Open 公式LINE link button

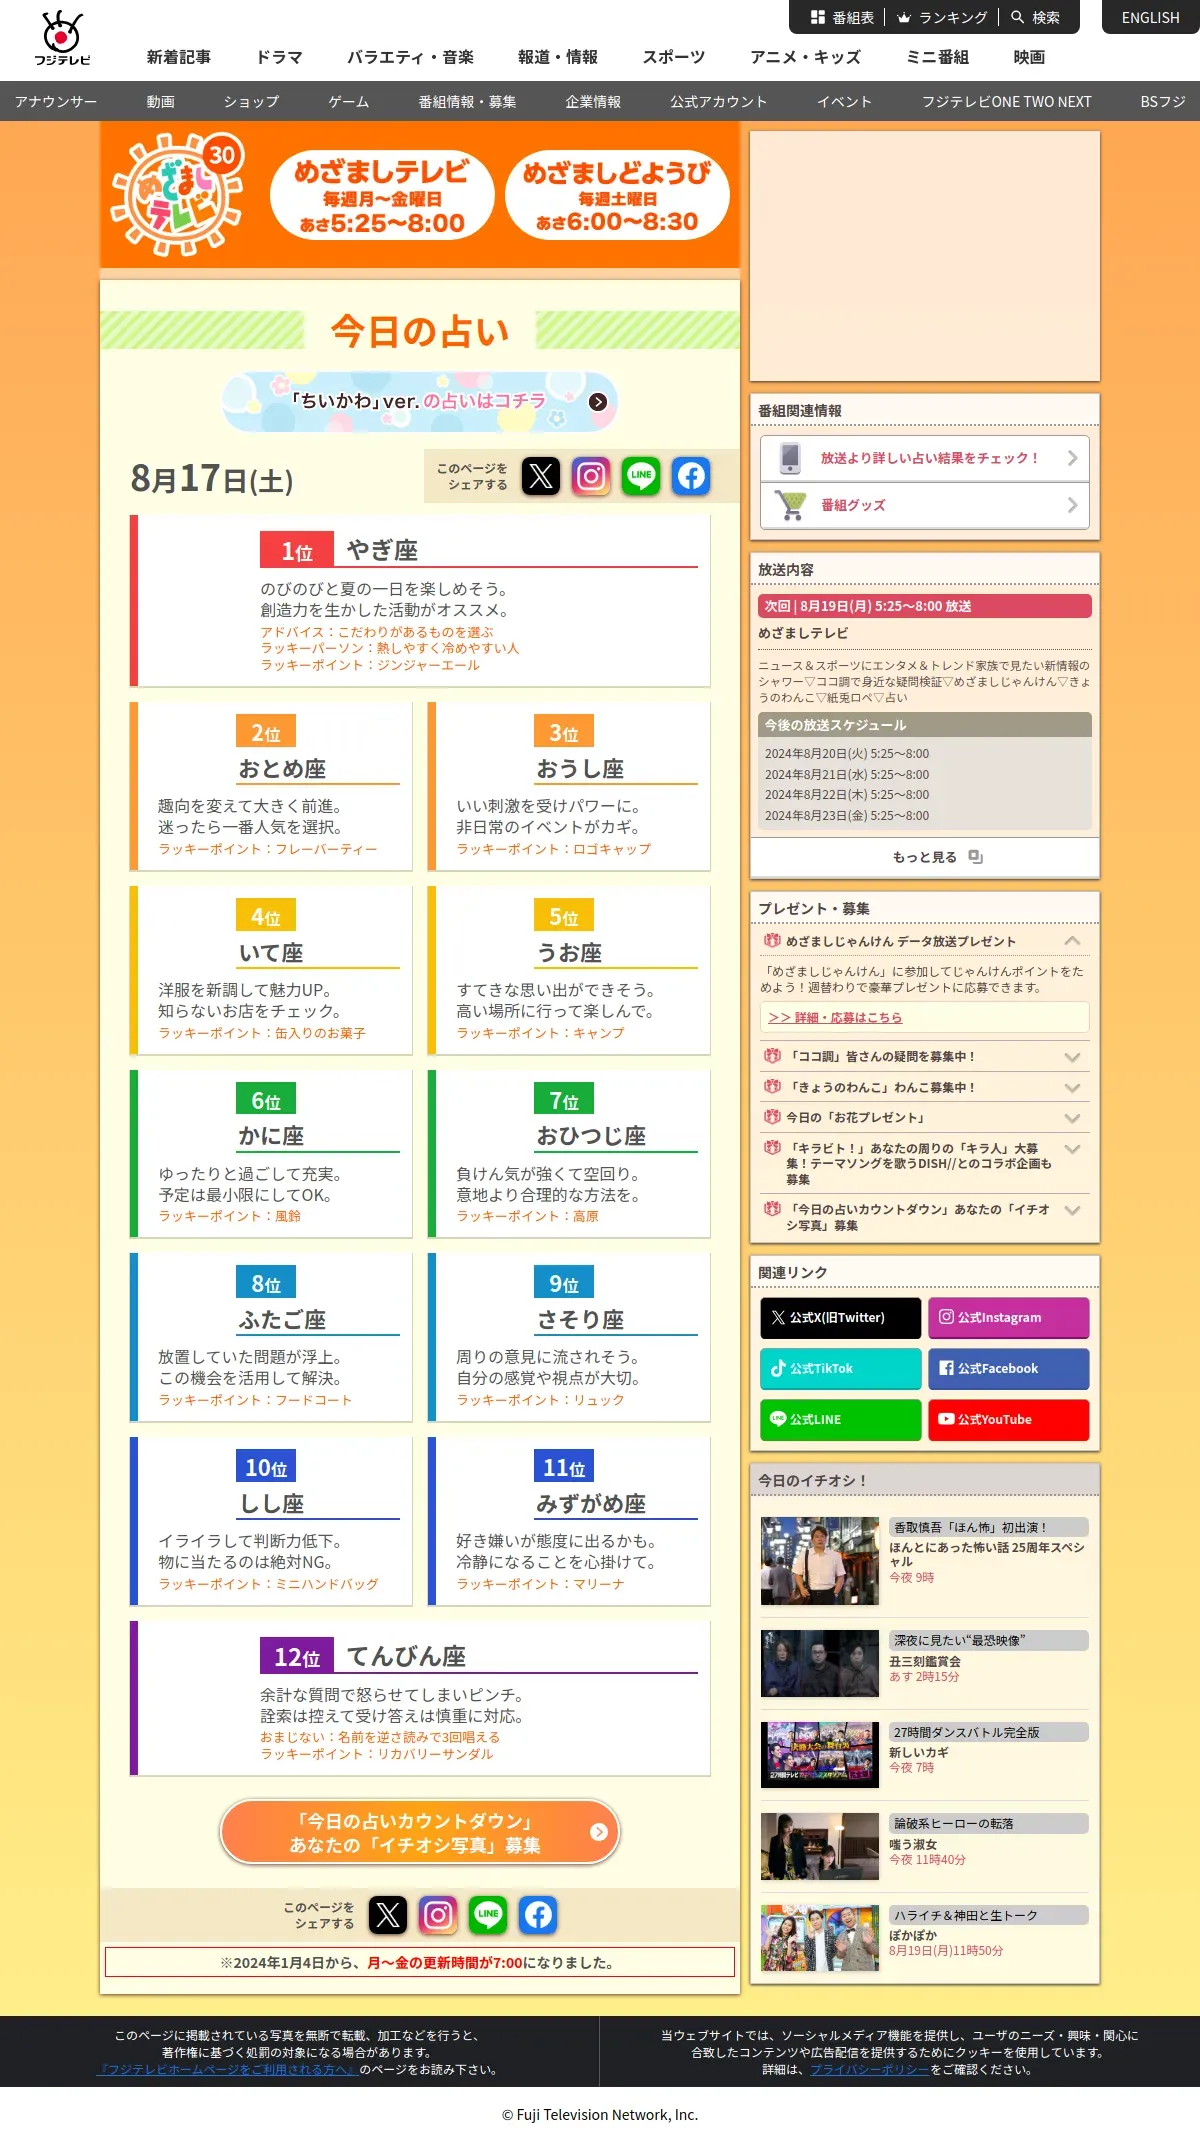coord(840,1420)
